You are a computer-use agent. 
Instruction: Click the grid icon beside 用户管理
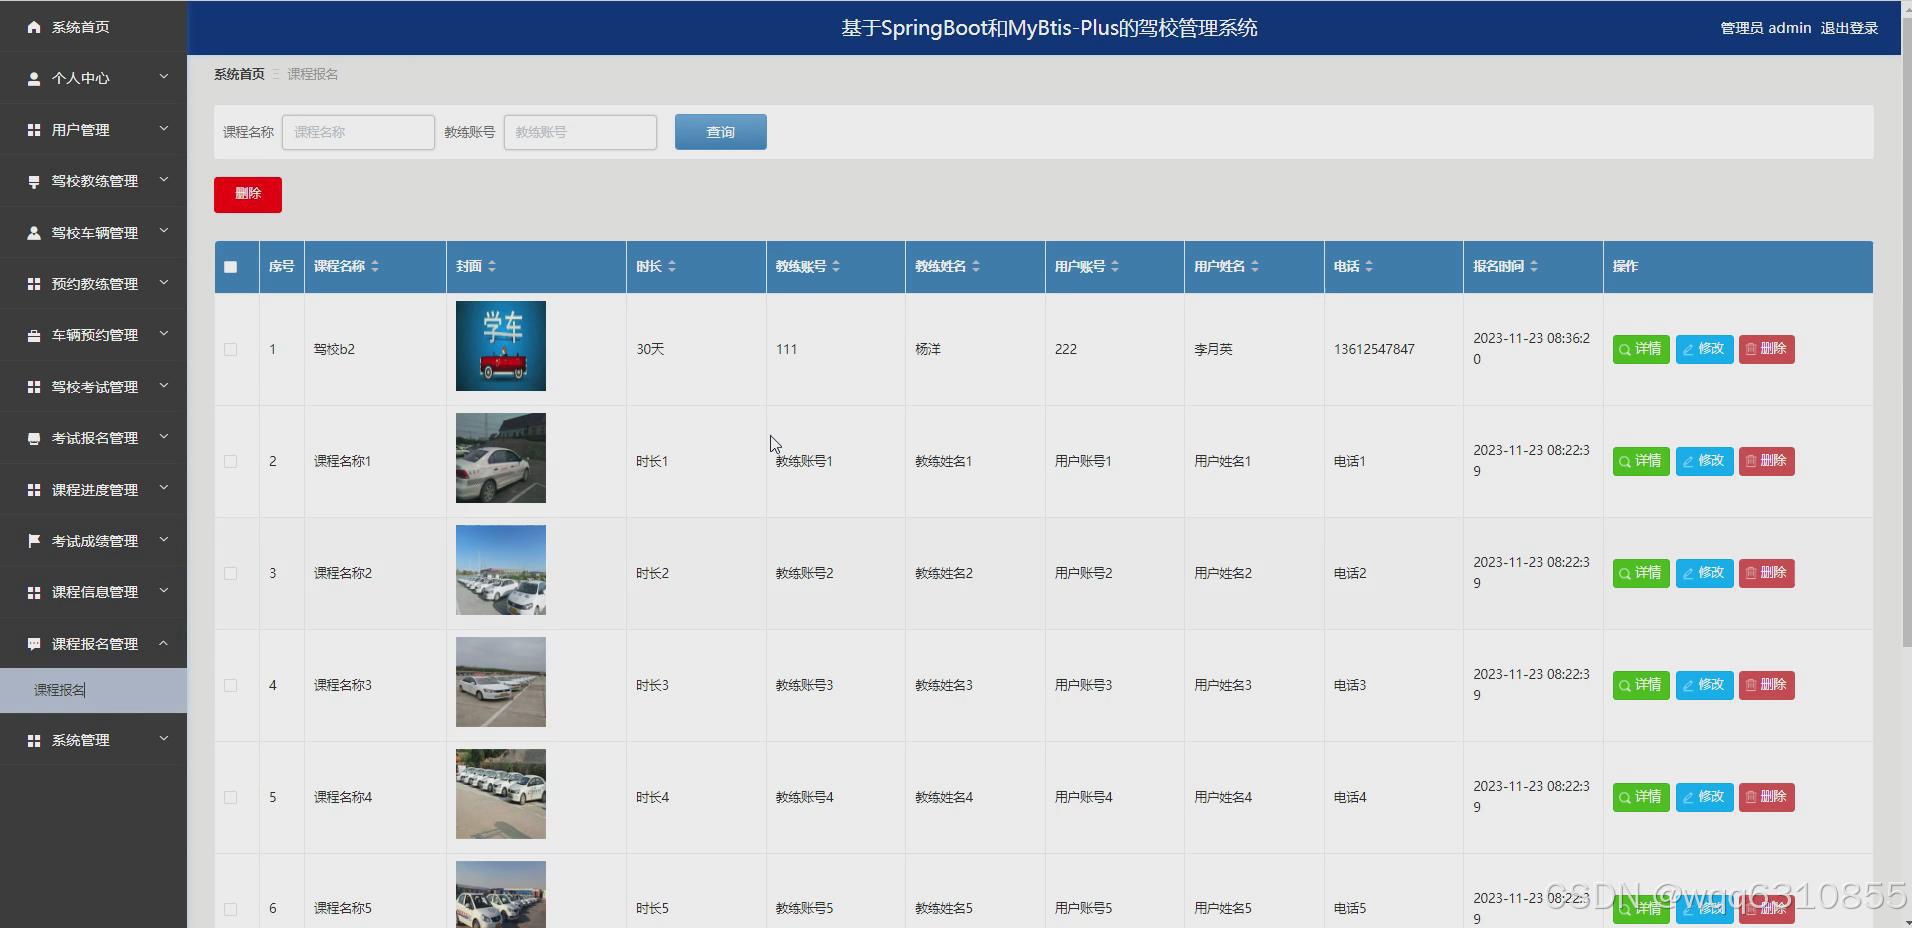34,130
